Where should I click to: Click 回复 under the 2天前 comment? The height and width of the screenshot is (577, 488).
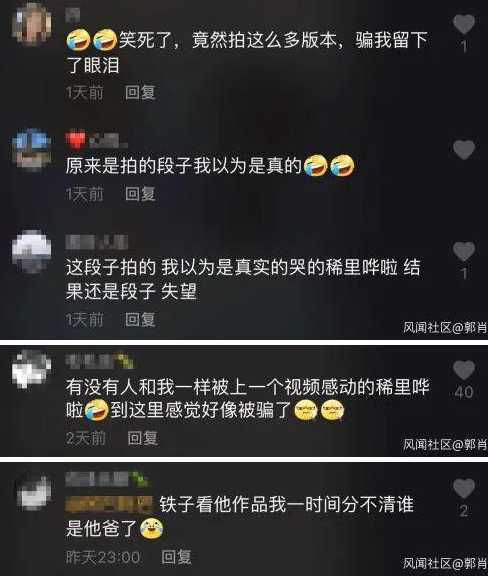pos(143,438)
